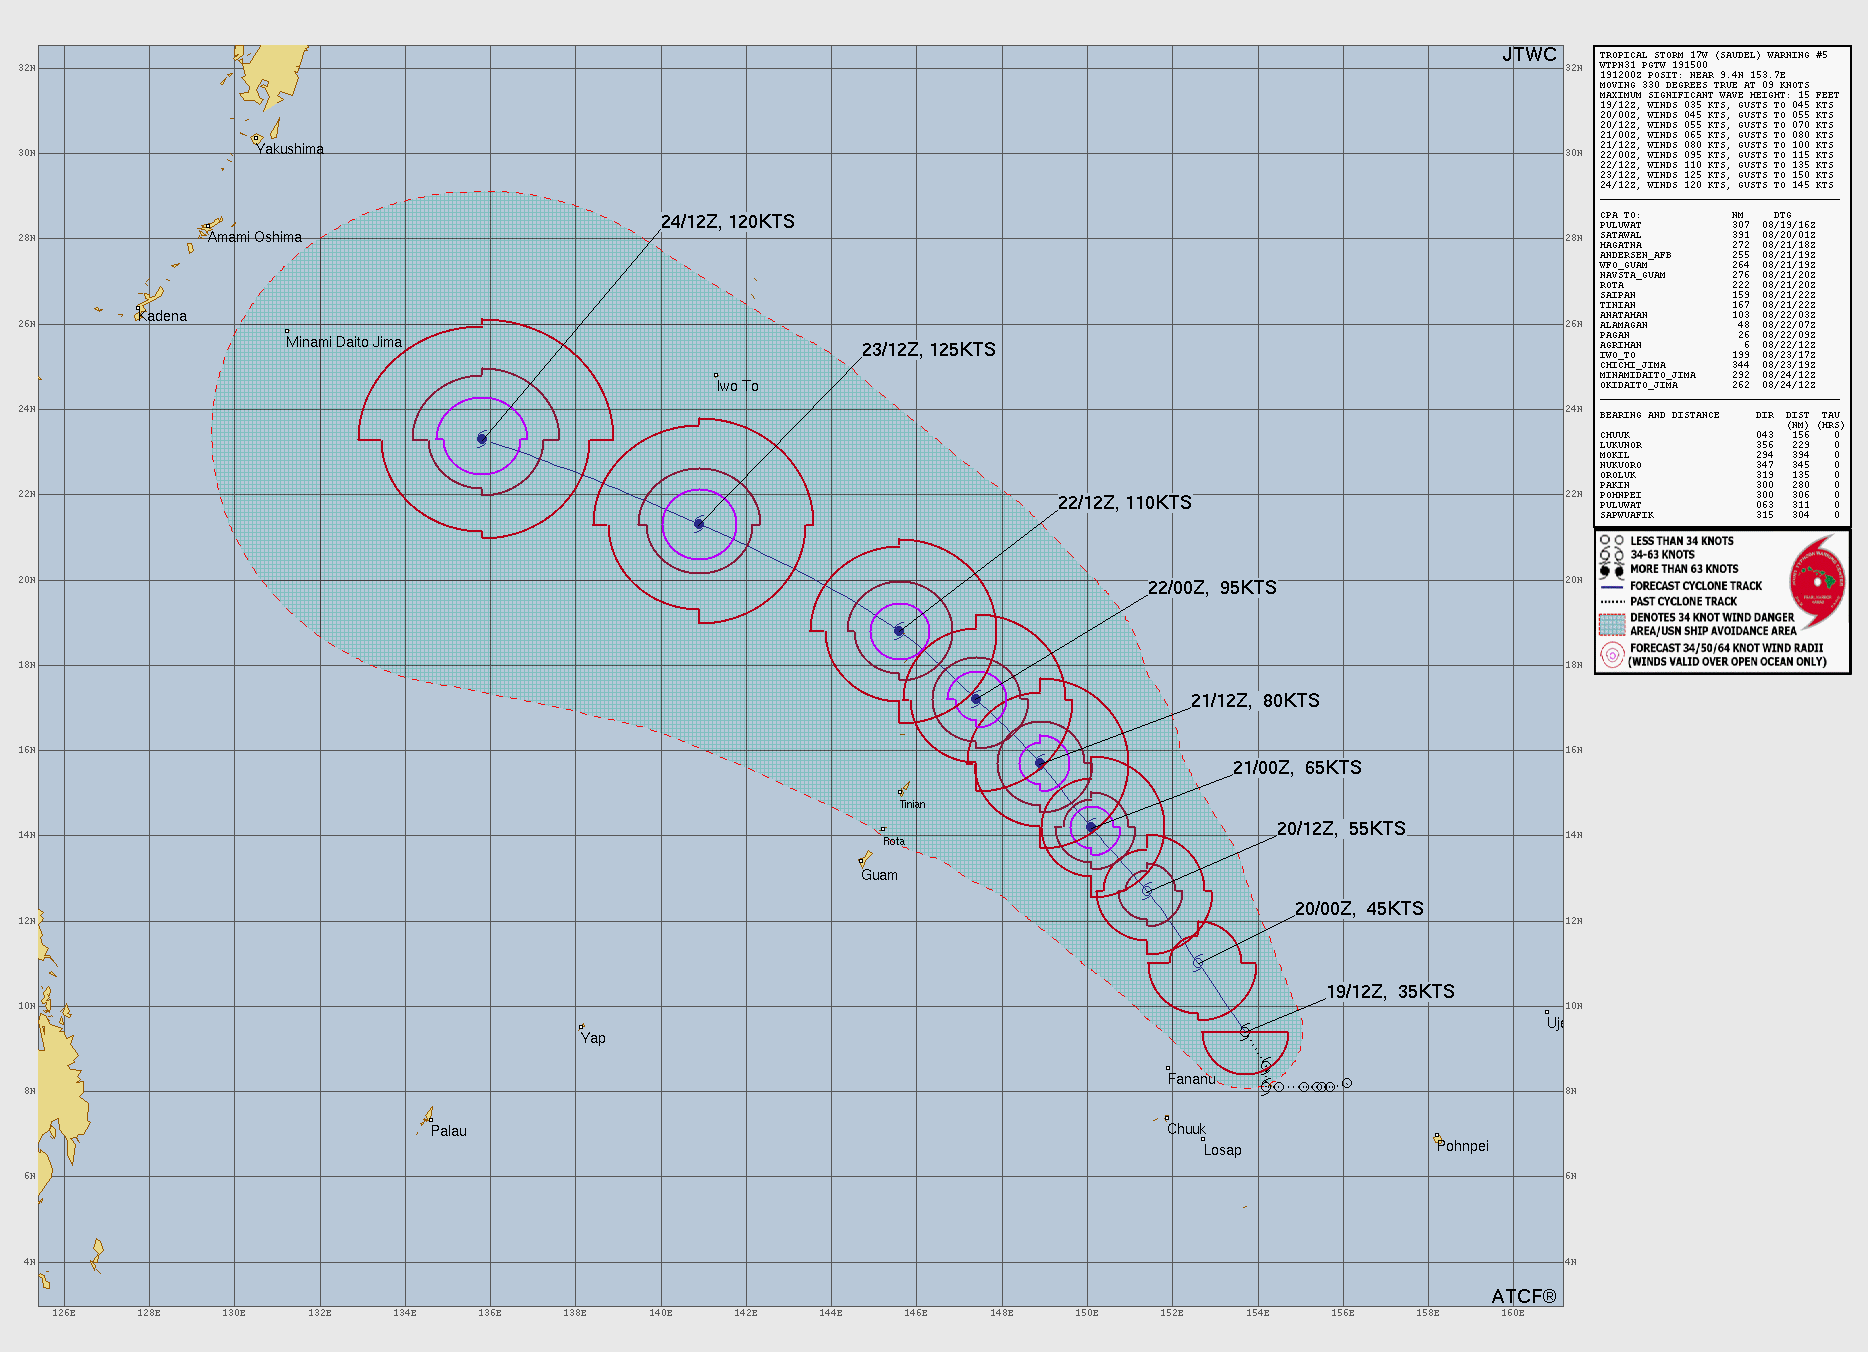Click the Fananu label on the map
This screenshot has width=1868, height=1352.
(1192, 1079)
